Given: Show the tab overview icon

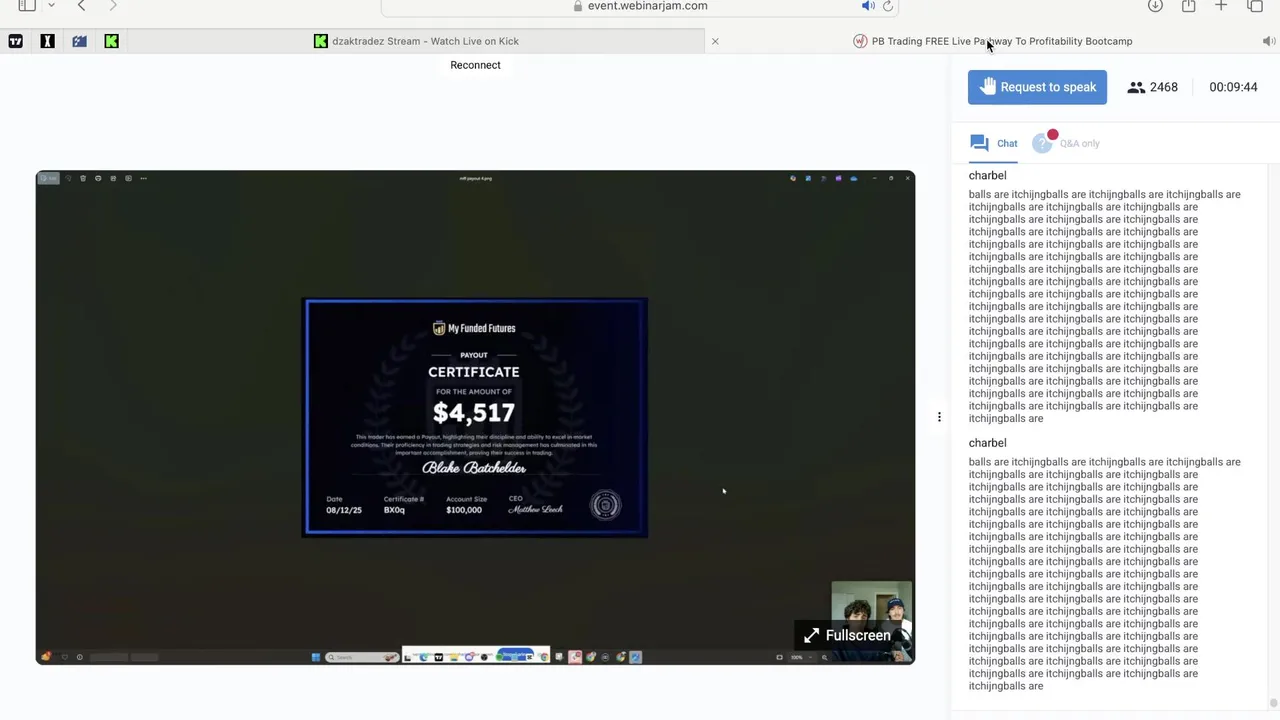Looking at the screenshot, I should [x=1255, y=6].
